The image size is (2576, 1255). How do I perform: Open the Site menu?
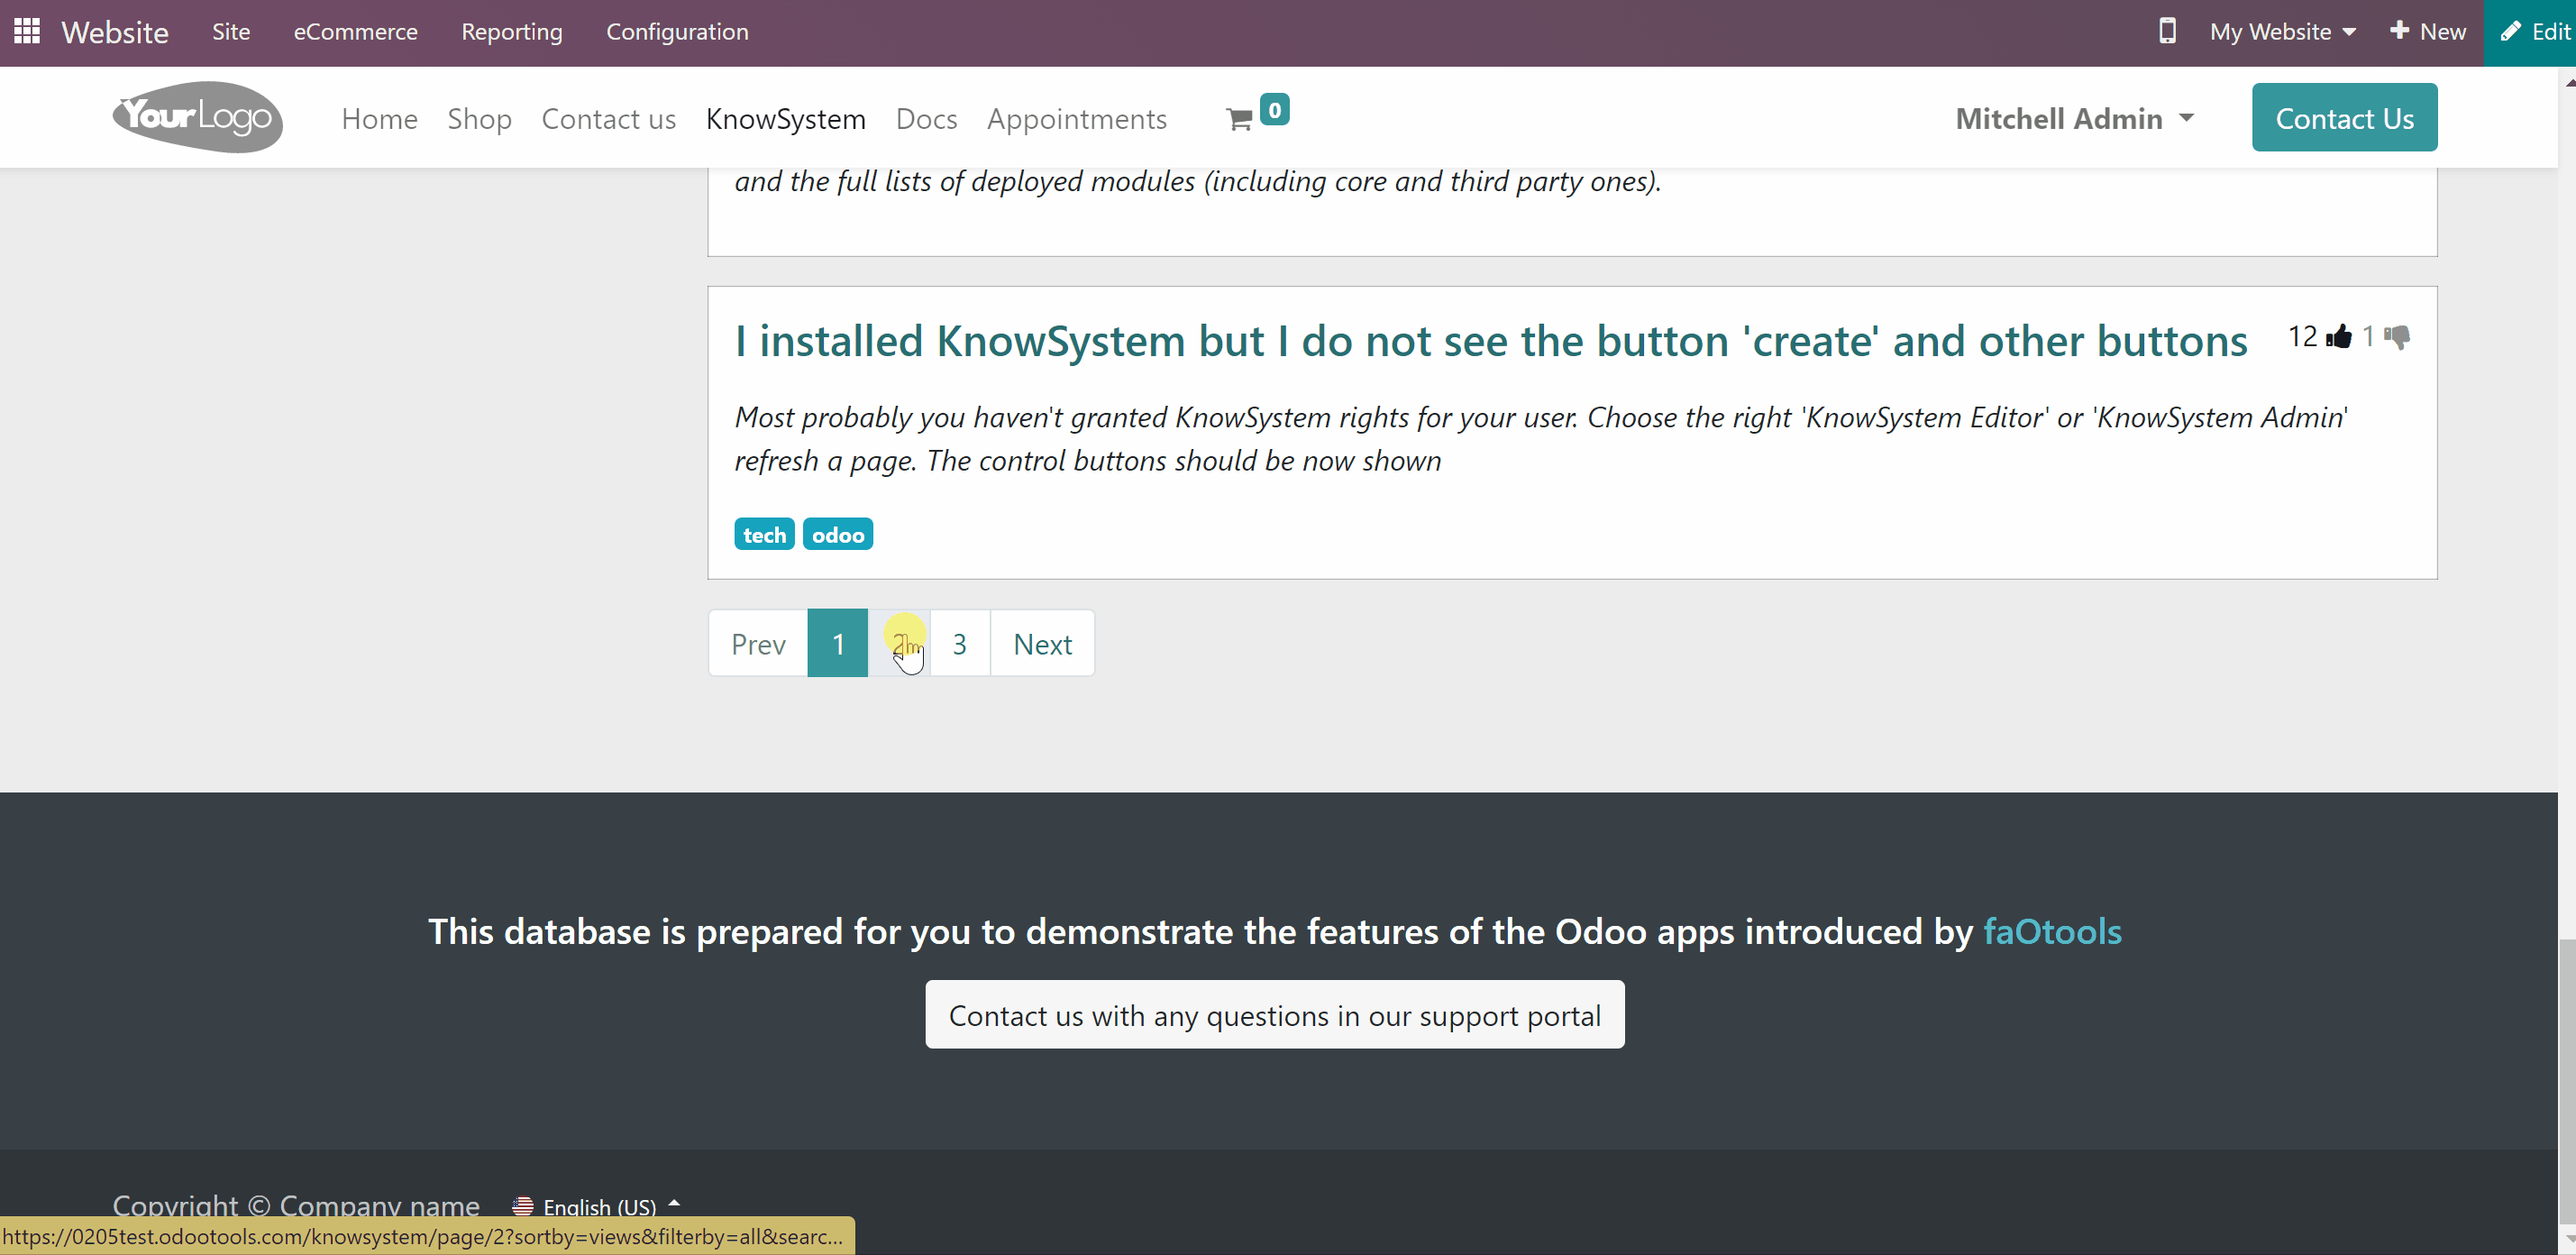click(x=231, y=32)
